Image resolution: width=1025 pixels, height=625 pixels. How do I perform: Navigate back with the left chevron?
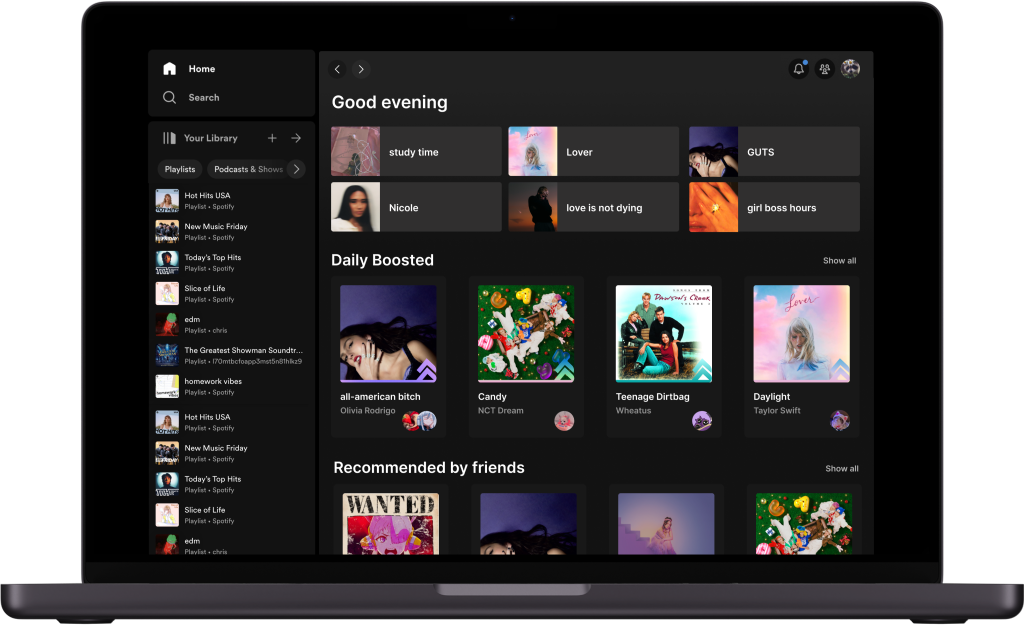click(x=337, y=69)
